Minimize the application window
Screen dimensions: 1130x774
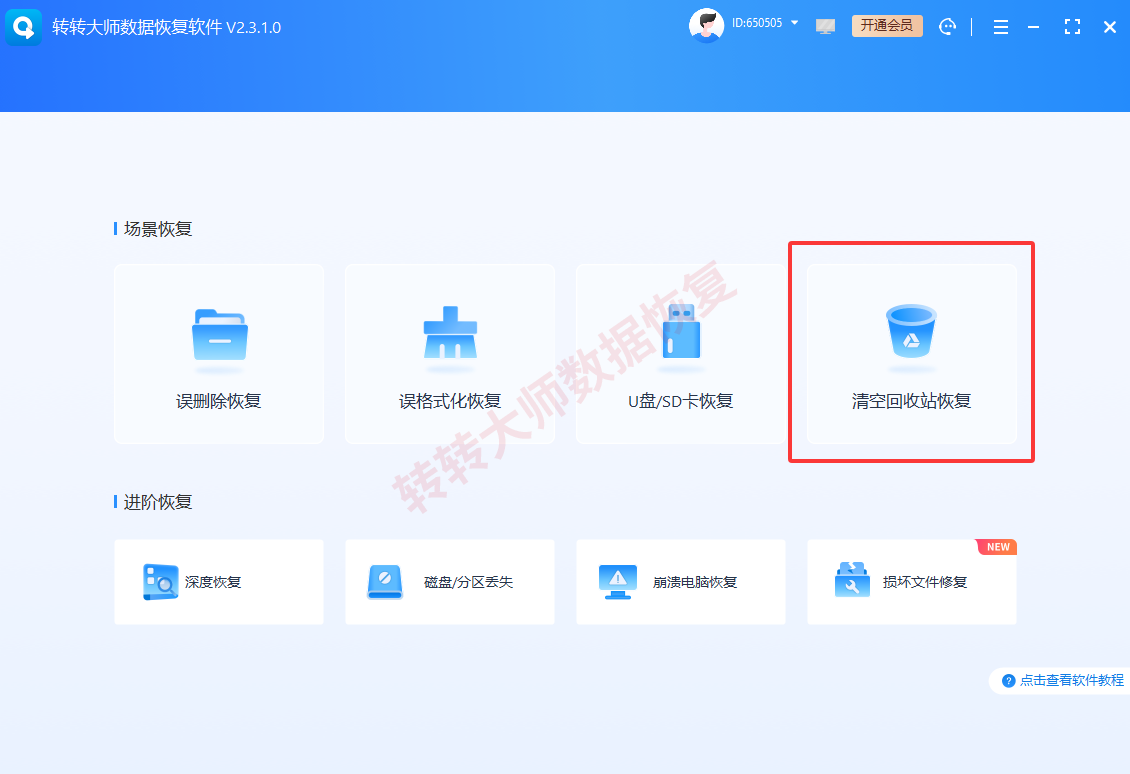tap(1033, 27)
